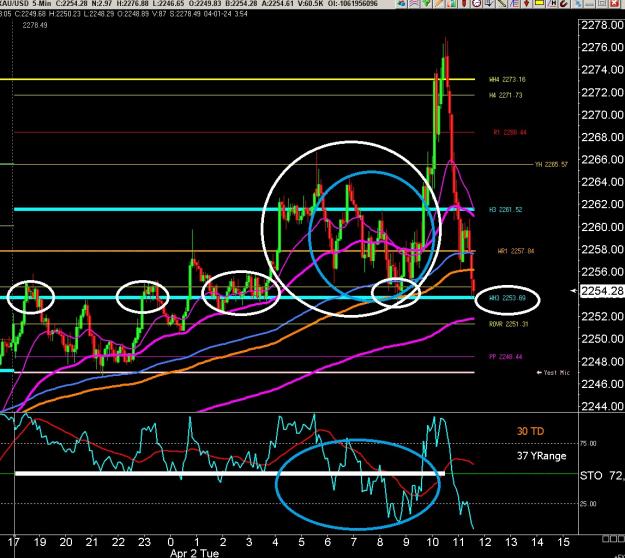
Task: Click the 25.00 stochastic level label
Action: click(588, 504)
